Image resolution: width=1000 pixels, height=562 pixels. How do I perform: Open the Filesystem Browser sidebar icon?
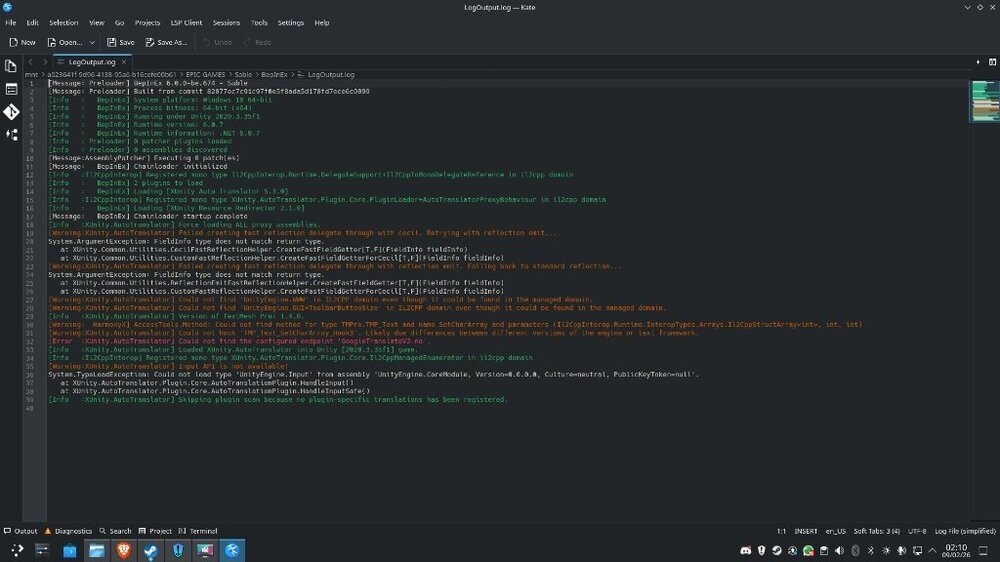pos(11,89)
